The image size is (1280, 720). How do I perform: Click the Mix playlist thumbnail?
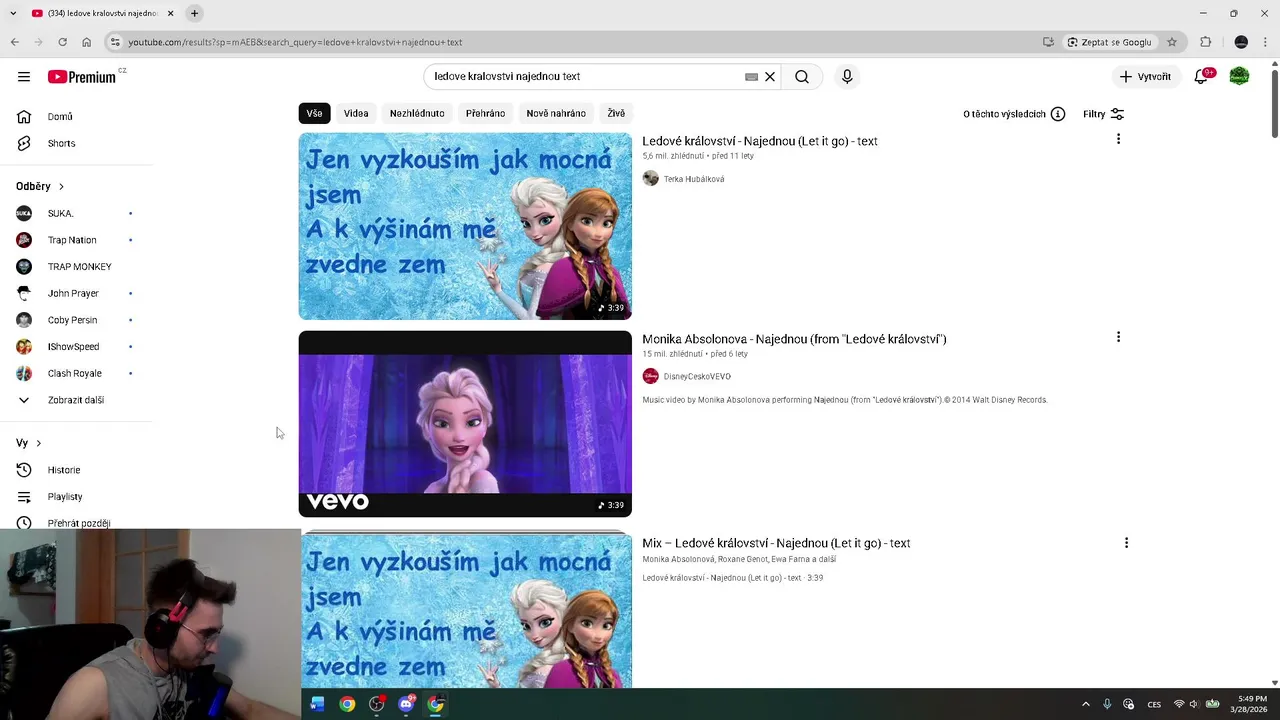click(x=465, y=610)
